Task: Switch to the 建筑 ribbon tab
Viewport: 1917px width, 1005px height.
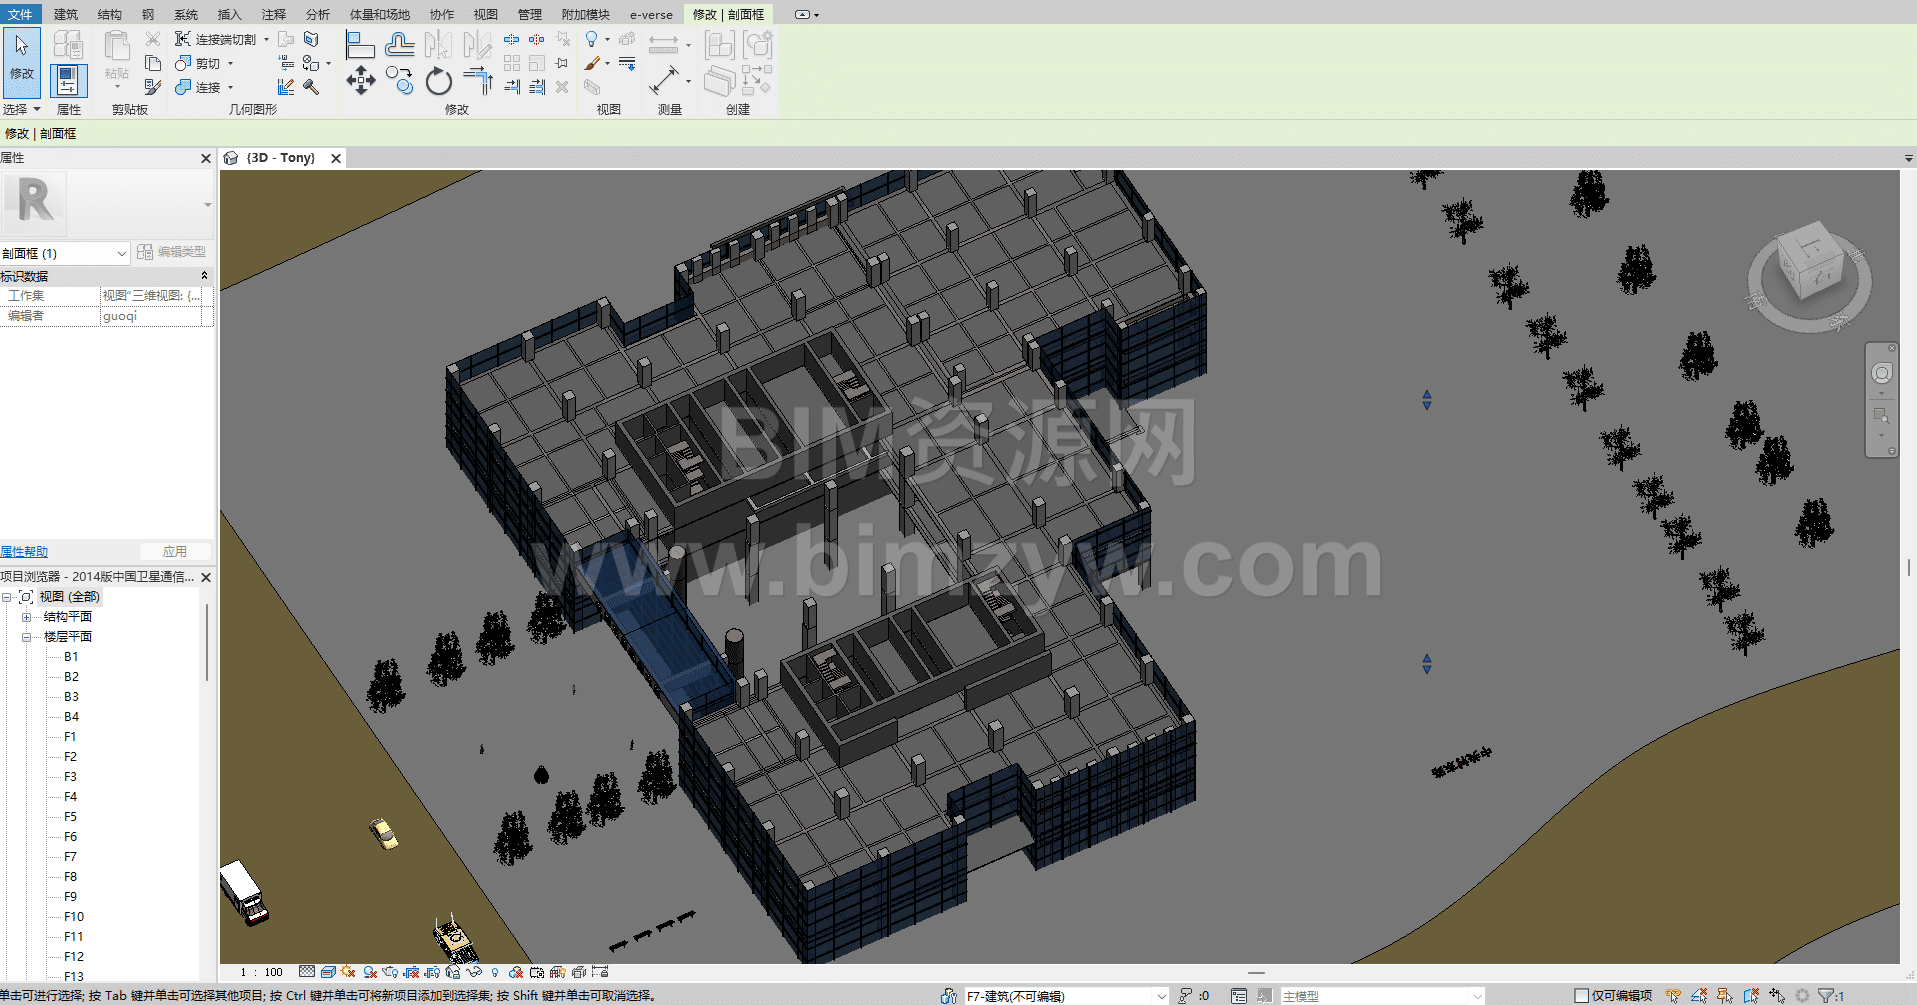Action: pos(66,14)
